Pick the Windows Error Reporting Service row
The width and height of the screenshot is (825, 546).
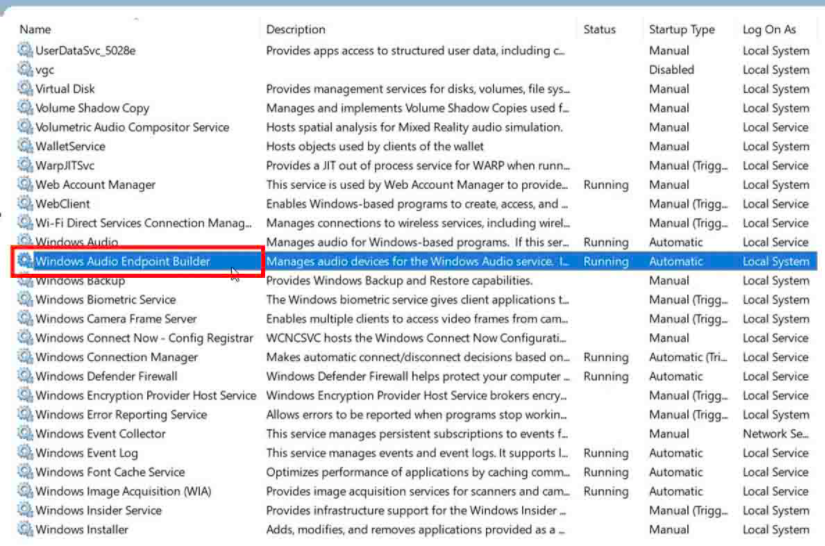[x=121, y=415]
